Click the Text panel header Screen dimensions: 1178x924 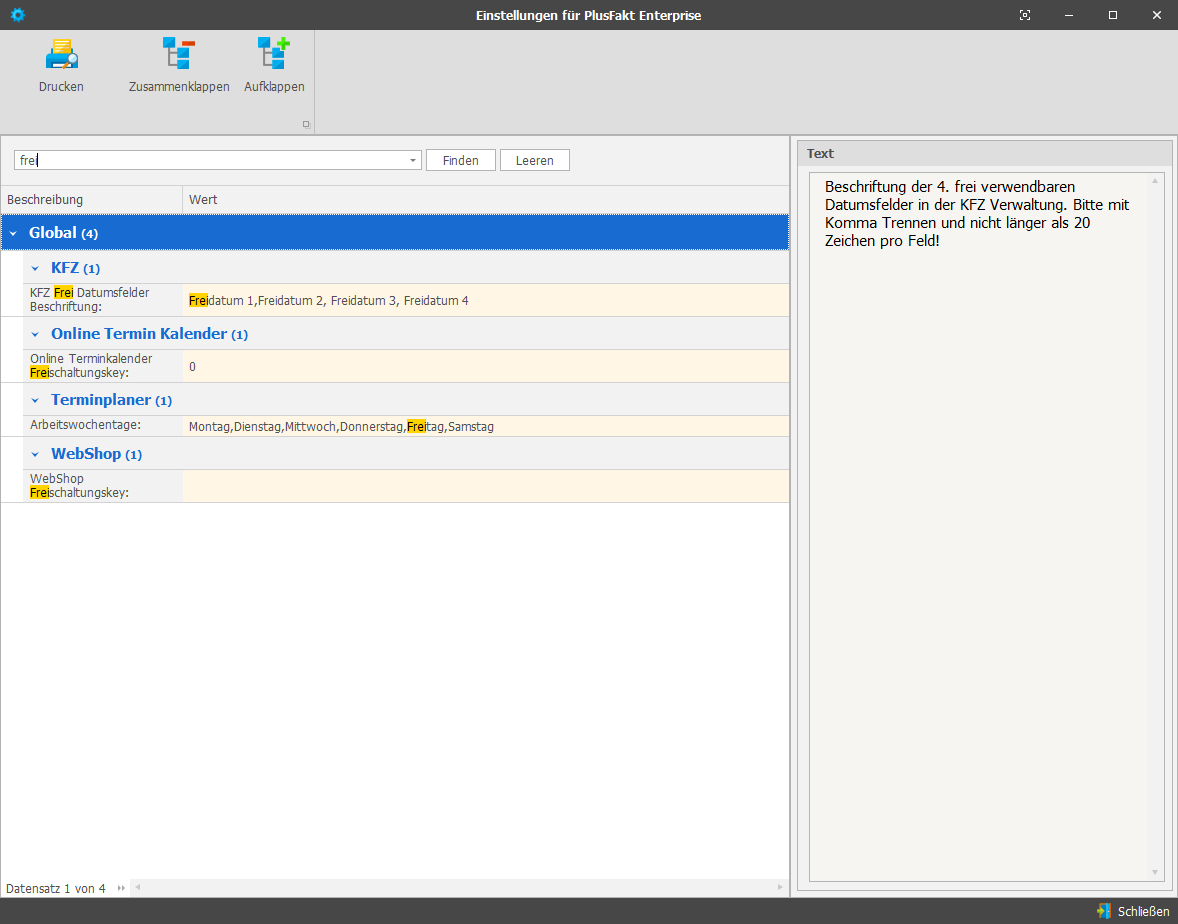click(984, 153)
